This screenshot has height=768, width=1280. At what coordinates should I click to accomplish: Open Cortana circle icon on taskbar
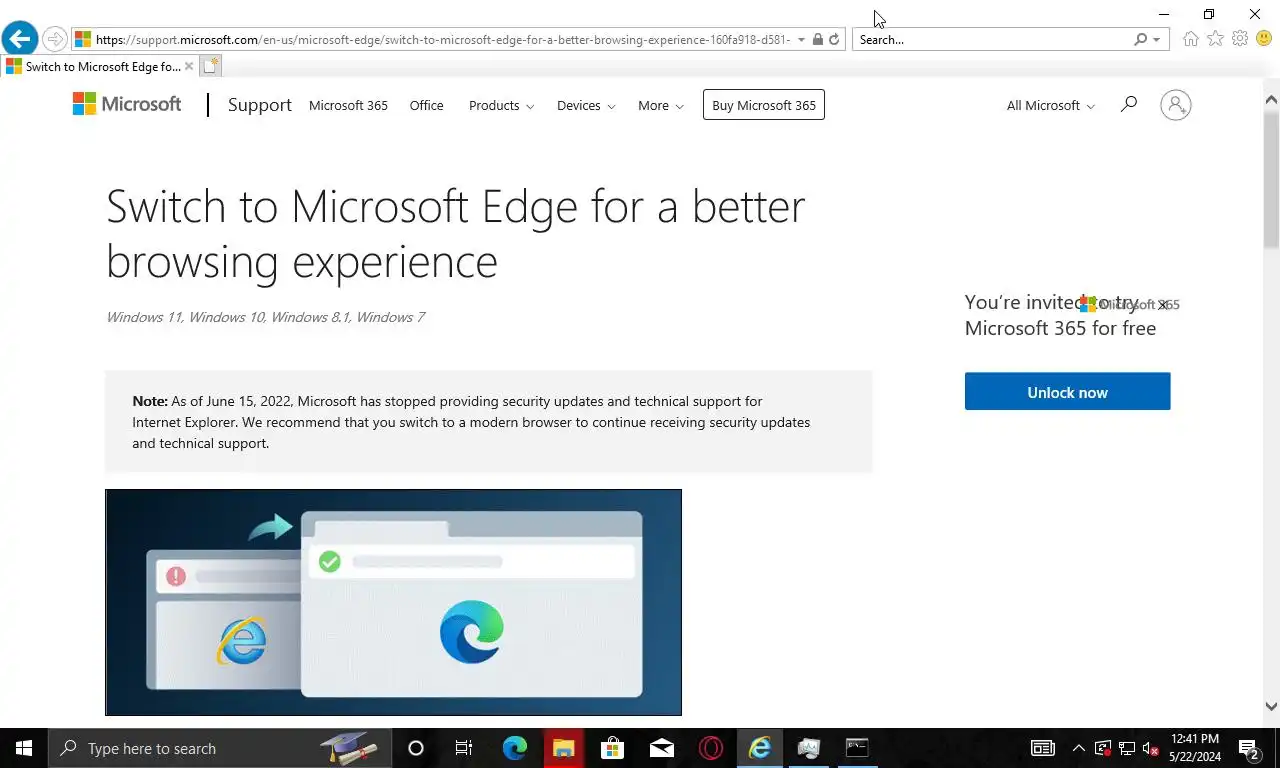click(x=416, y=748)
